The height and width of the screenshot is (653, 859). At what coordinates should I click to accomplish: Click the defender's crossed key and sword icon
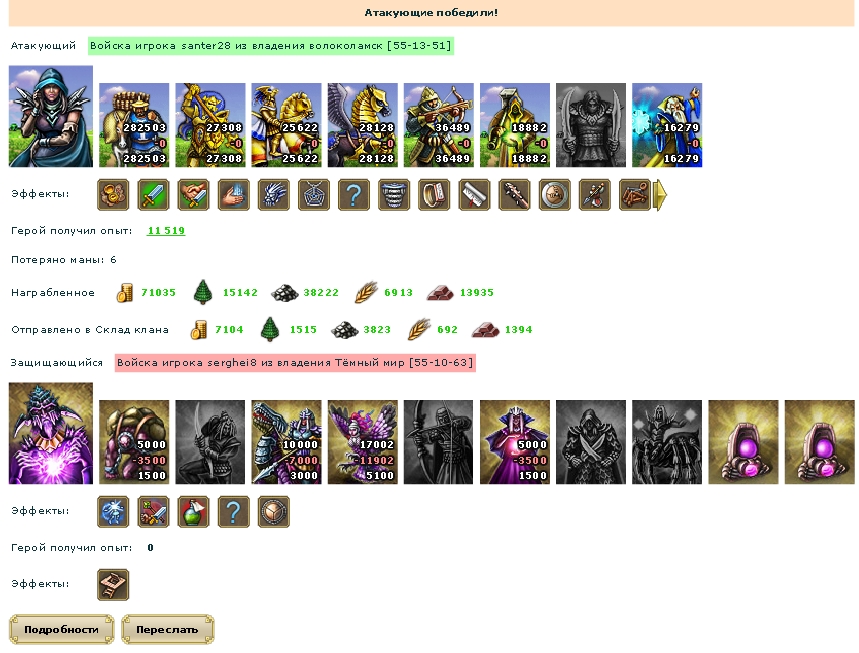[x=153, y=512]
